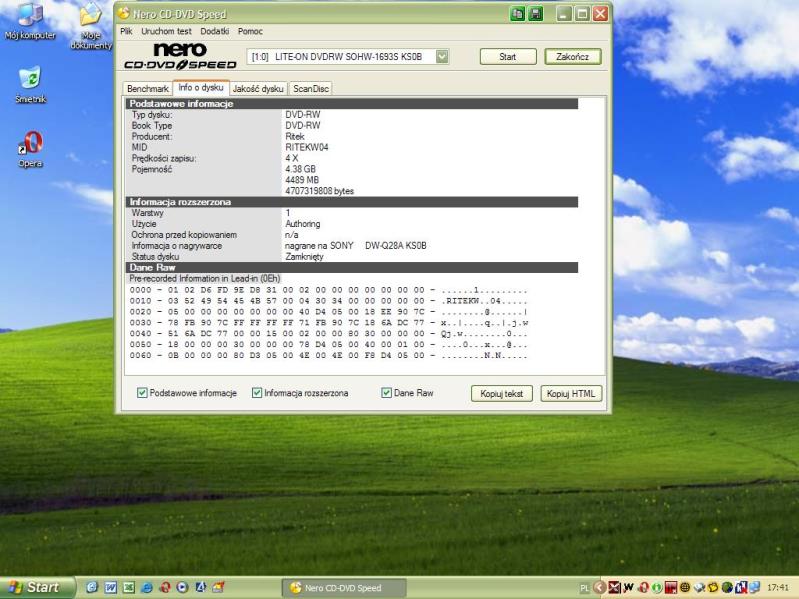Viewport: 799px width, 599px height.
Task: Click the save floppy icon in title bar
Action: [x=536, y=14]
